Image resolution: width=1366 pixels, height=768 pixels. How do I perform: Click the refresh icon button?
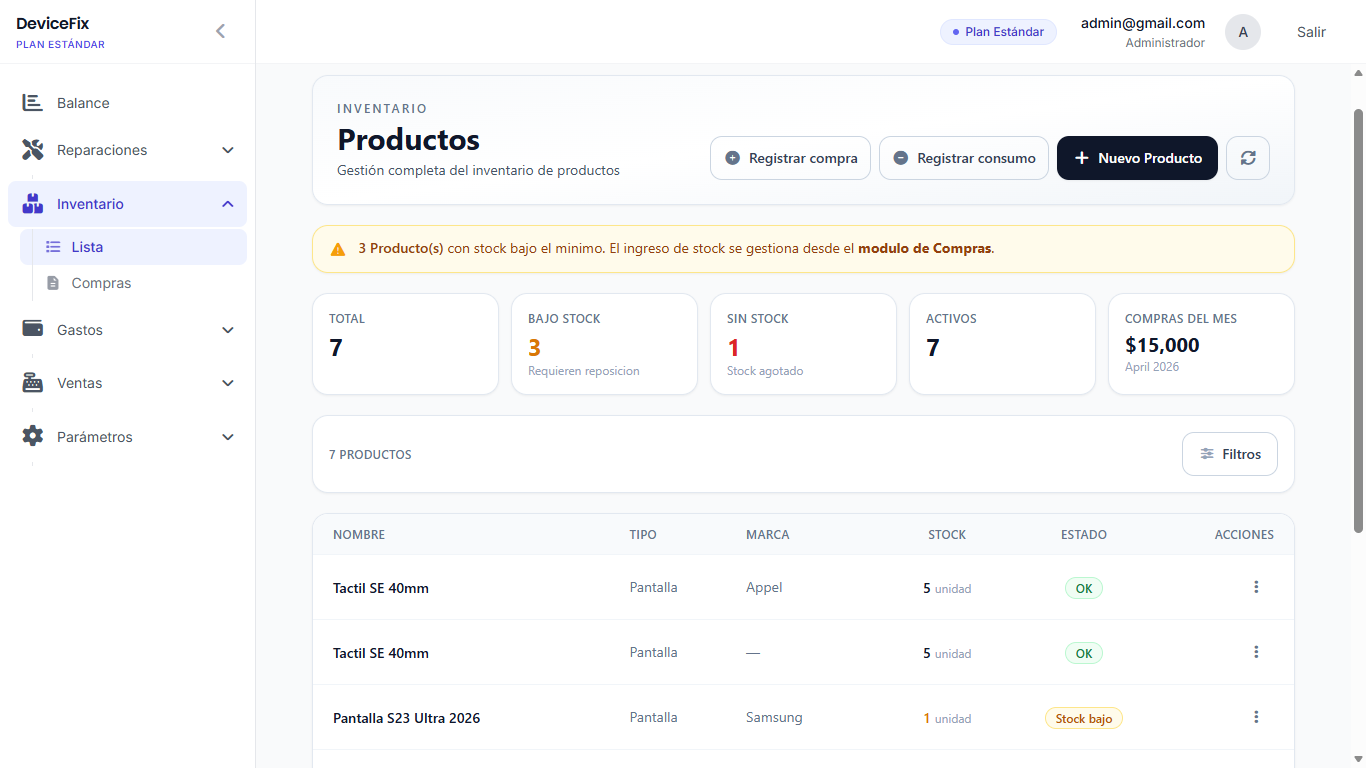[1247, 158]
